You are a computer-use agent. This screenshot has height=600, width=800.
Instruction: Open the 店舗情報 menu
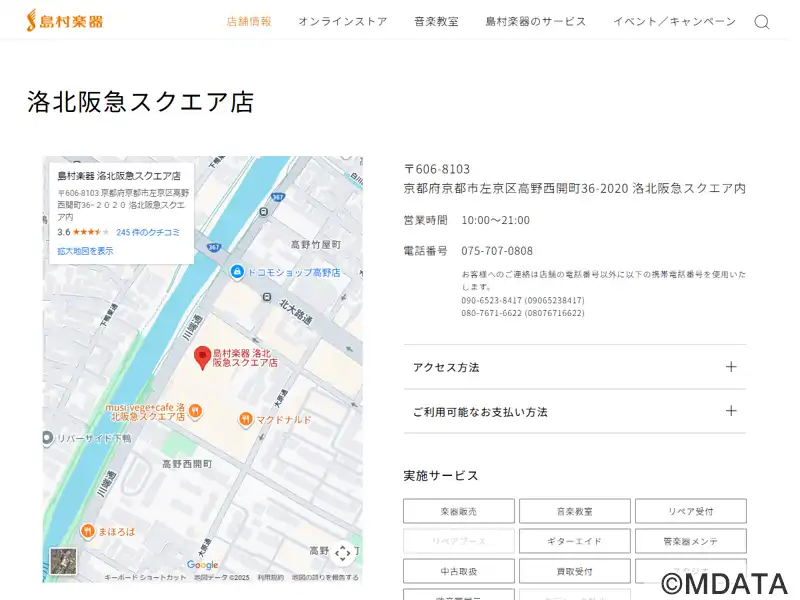tap(249, 21)
